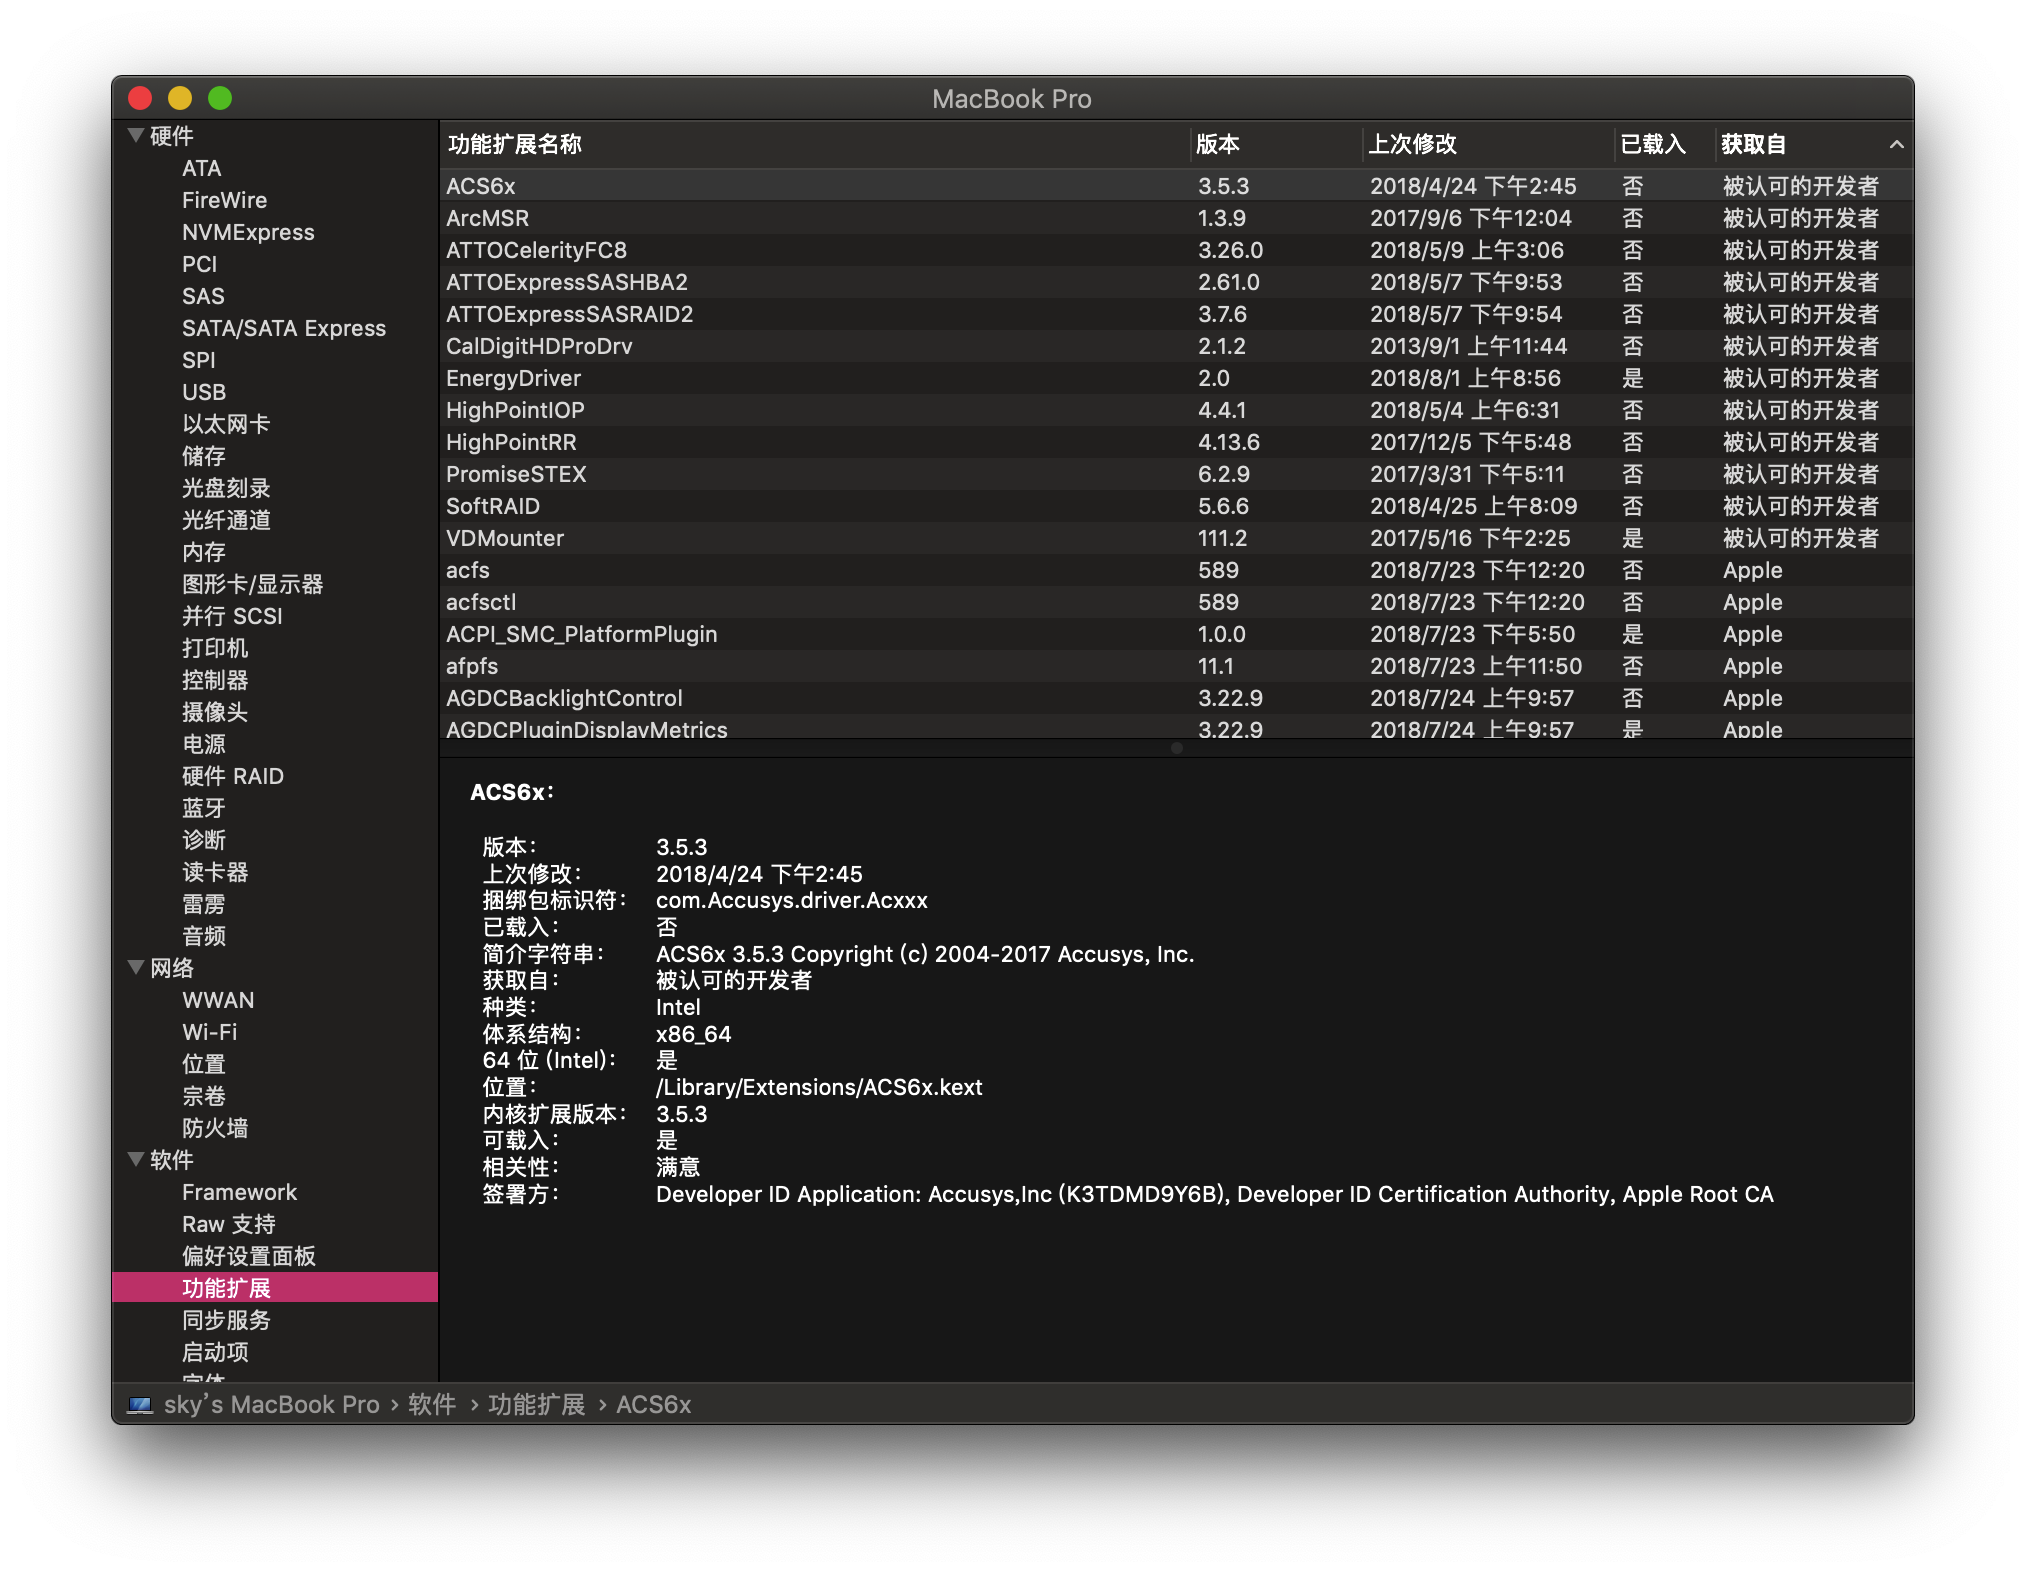2026x1572 pixels.
Task: Select SAS in the sidebar
Action: pyautogui.click(x=203, y=296)
